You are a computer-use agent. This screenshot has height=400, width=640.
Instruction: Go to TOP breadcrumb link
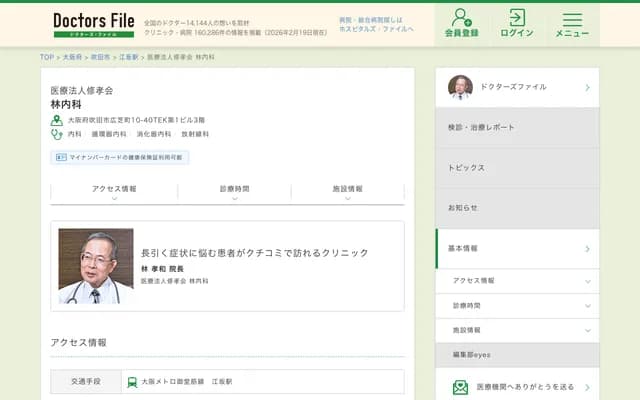47,57
